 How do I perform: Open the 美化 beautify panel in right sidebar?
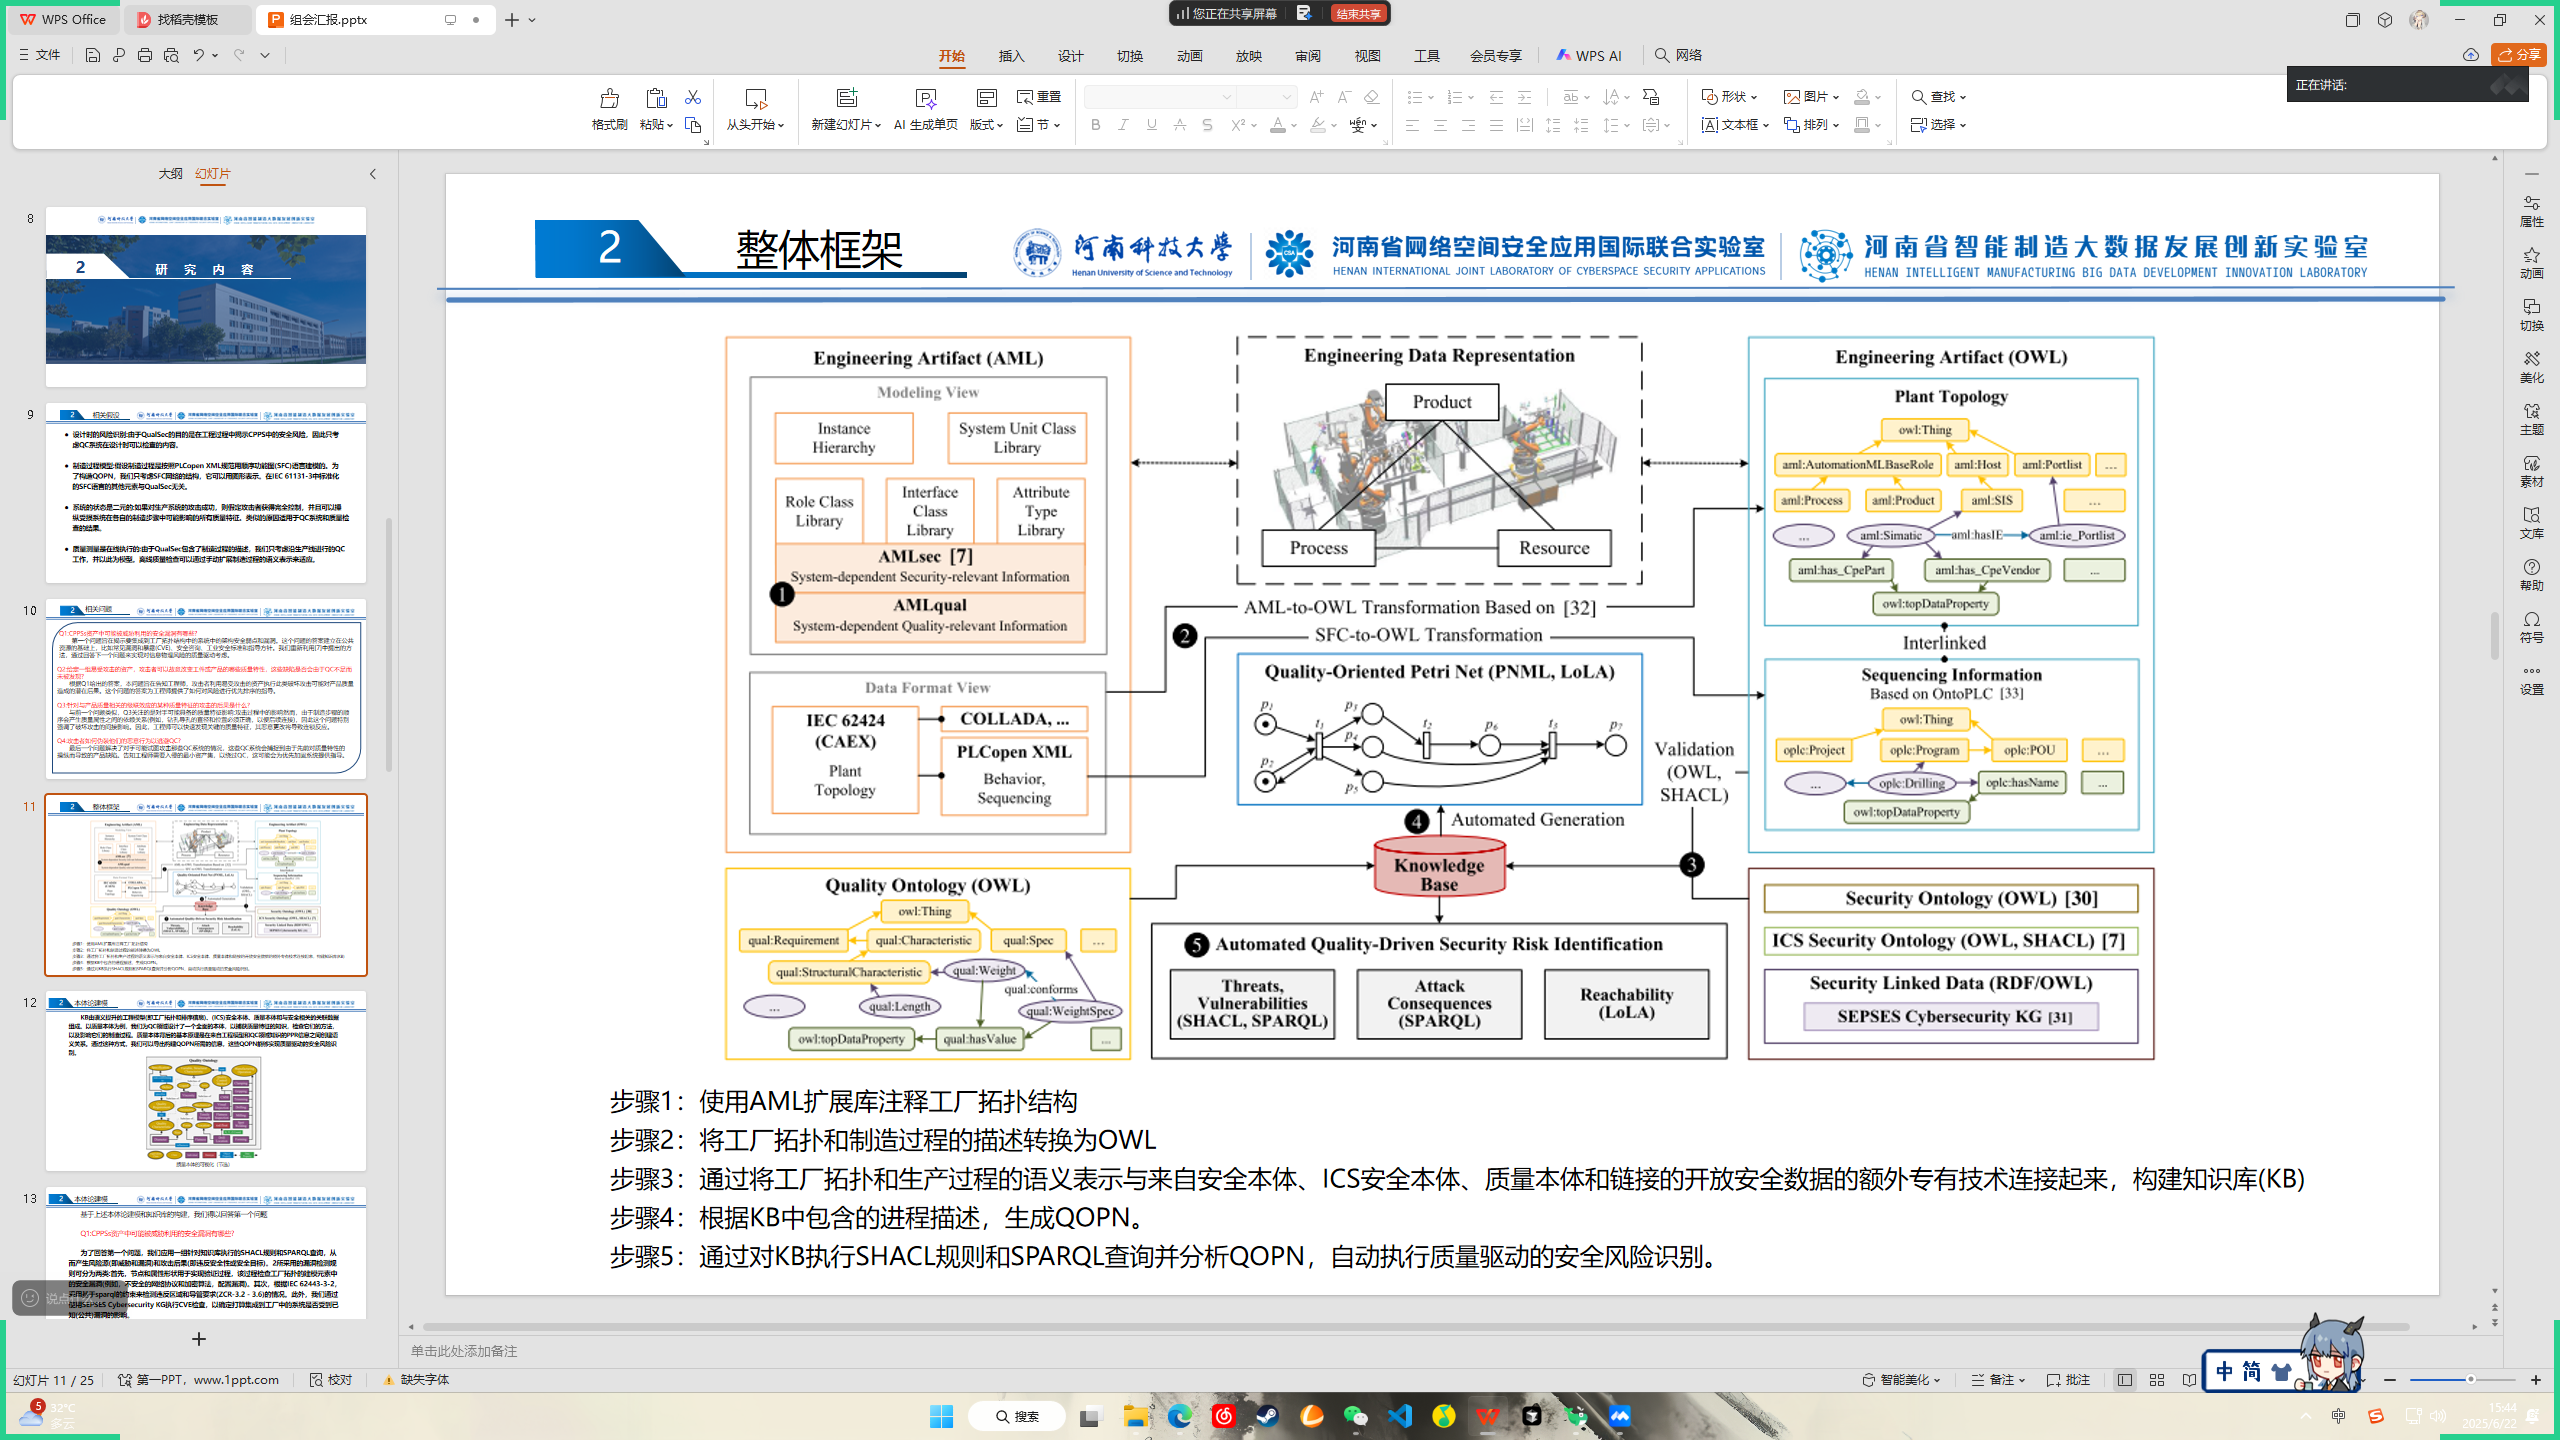click(2531, 367)
